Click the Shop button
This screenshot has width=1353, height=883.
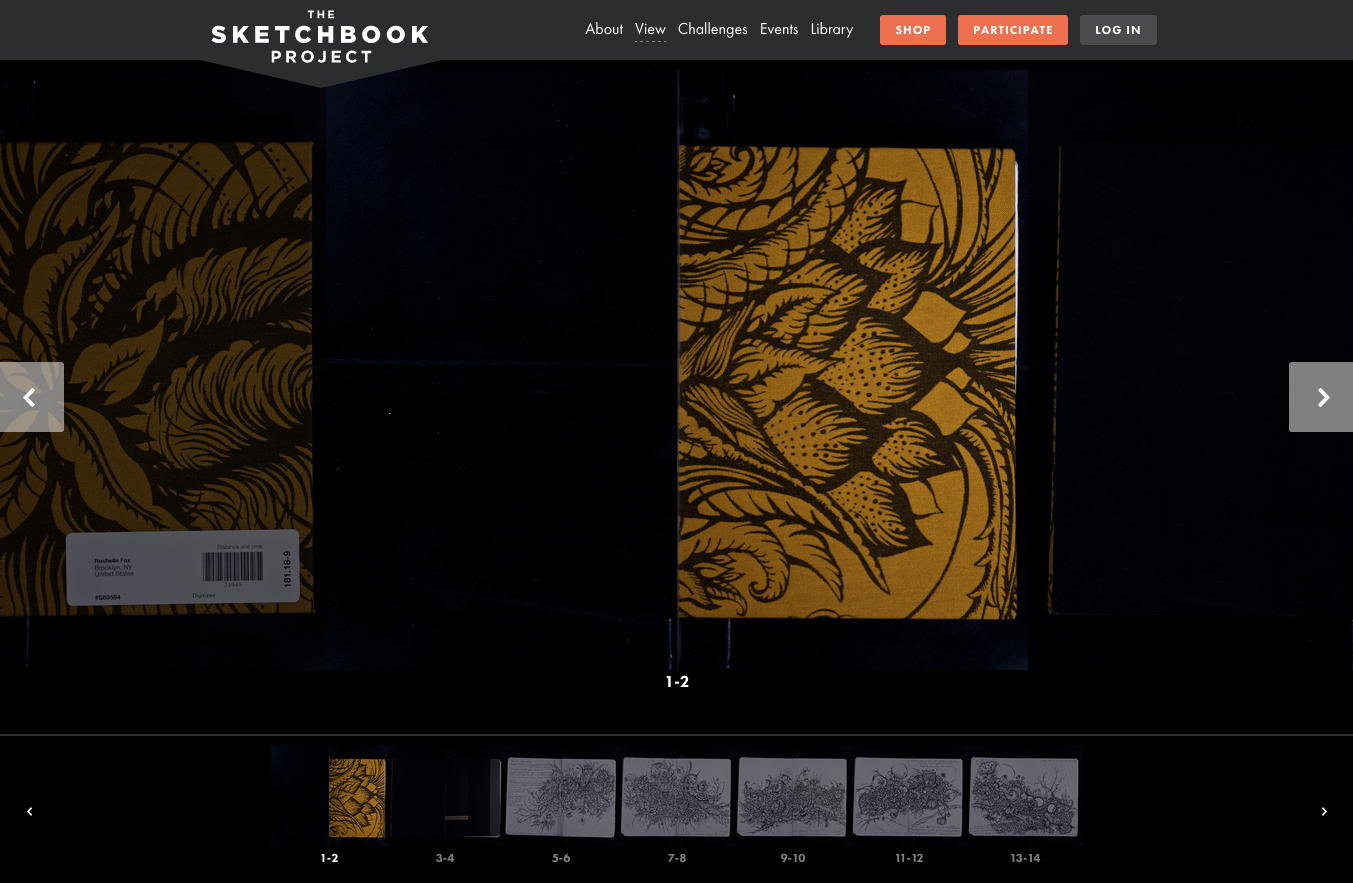tap(913, 30)
